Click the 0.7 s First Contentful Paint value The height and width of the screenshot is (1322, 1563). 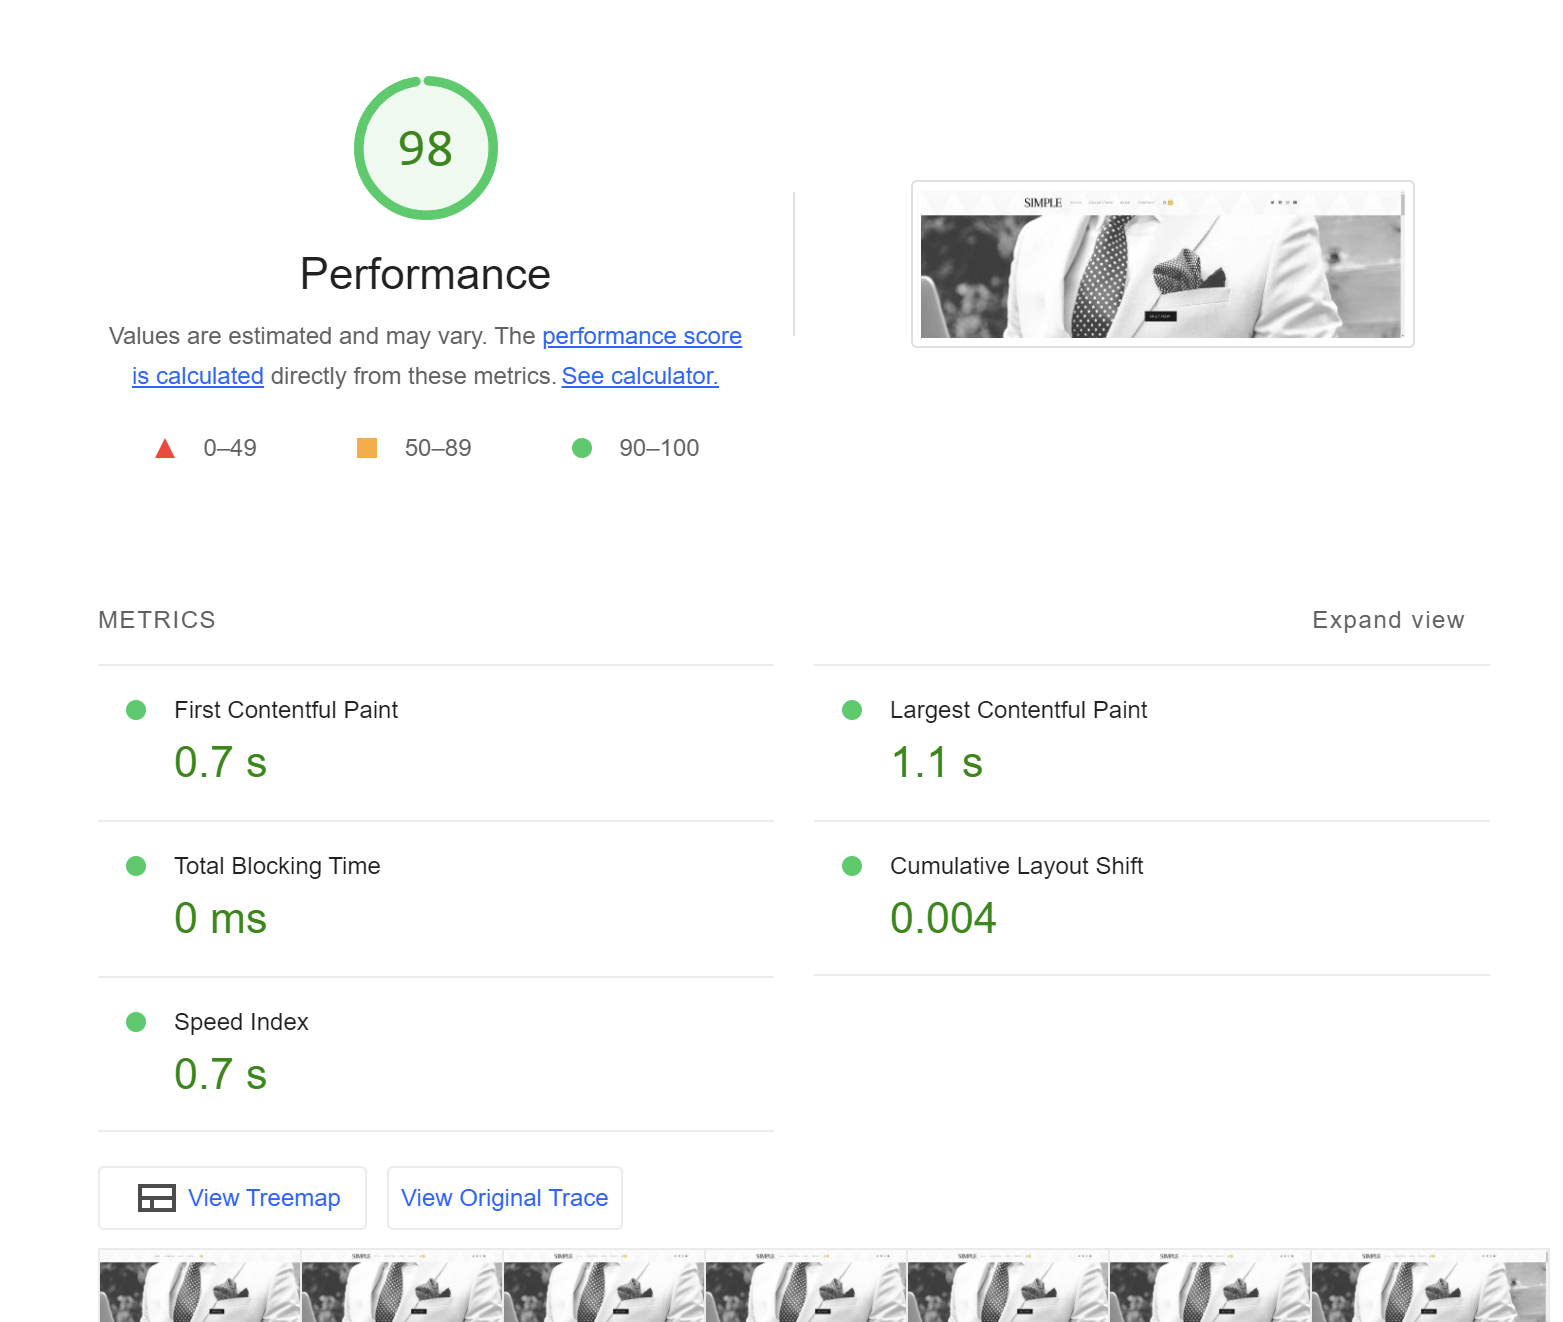[220, 762]
